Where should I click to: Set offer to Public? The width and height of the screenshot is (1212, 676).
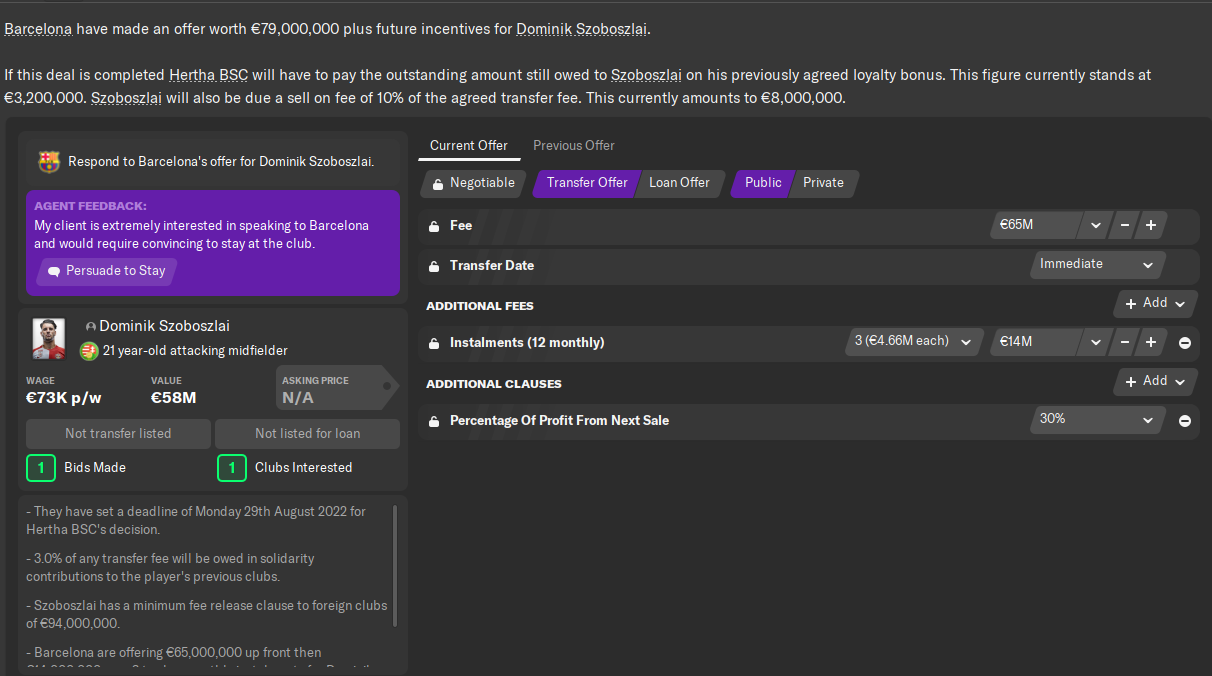point(762,183)
